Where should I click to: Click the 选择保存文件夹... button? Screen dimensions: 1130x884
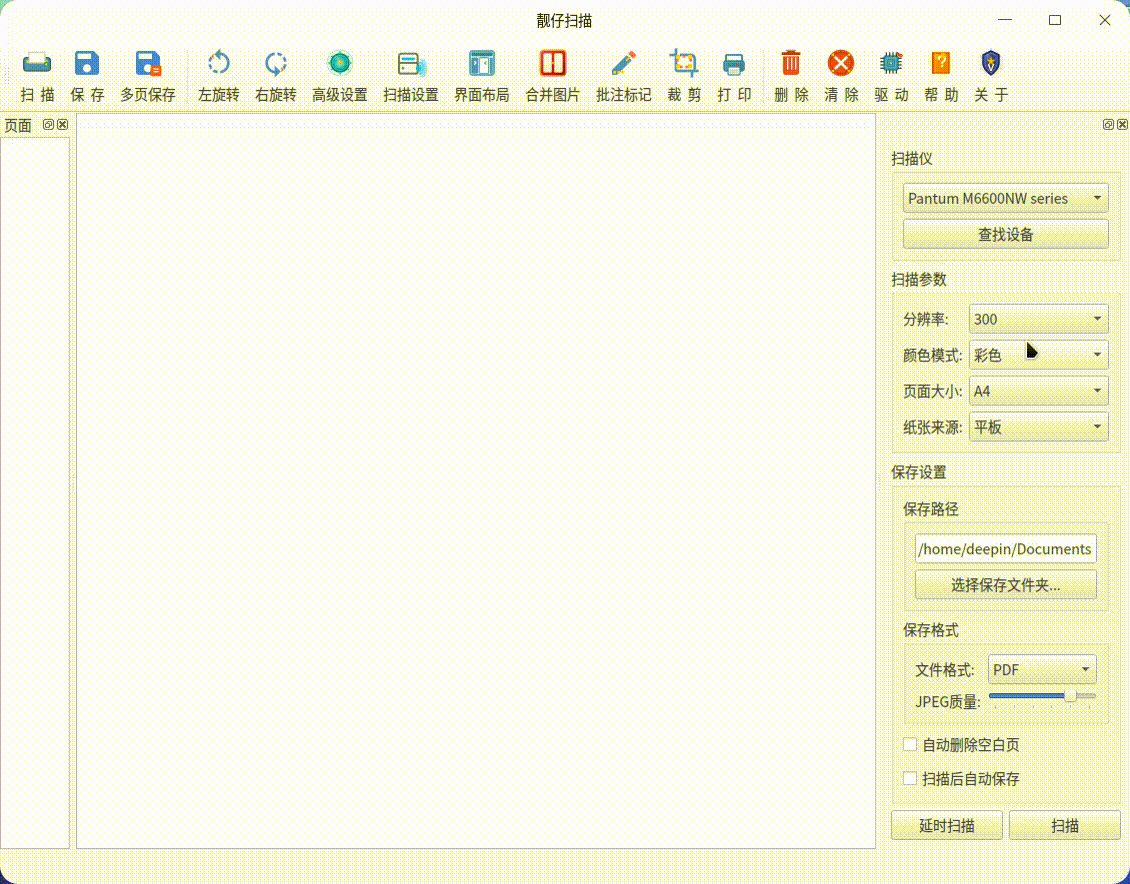coord(1005,585)
